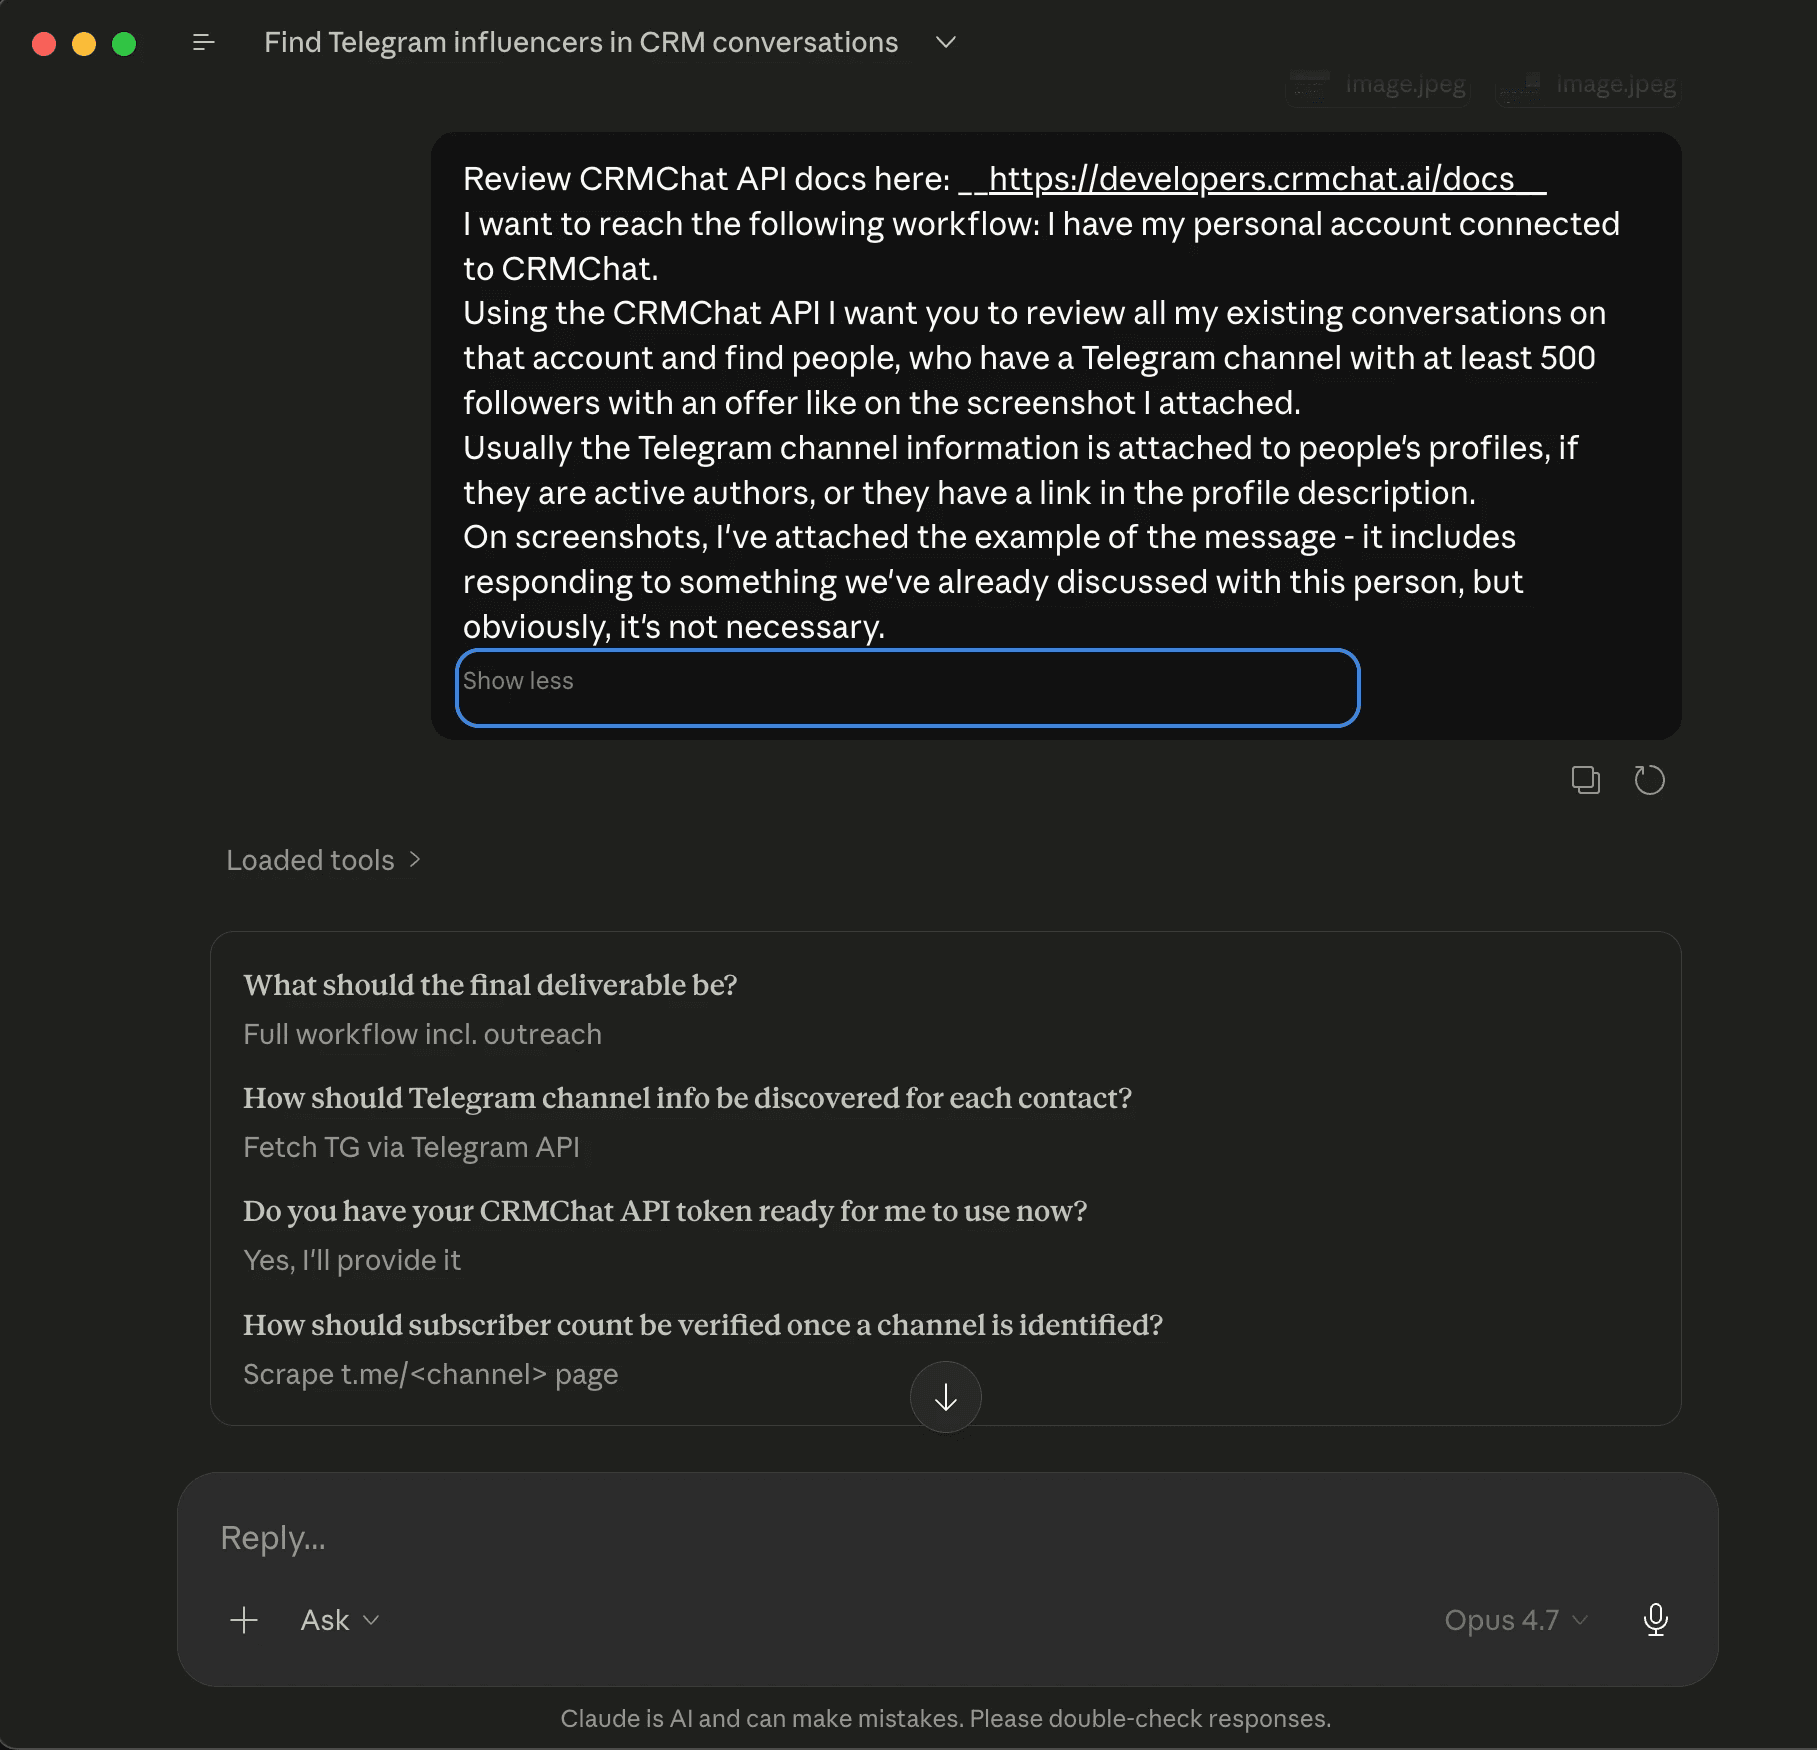Open the conversation title dropdown chevron
The height and width of the screenshot is (1750, 1817).
pyautogui.click(x=945, y=42)
